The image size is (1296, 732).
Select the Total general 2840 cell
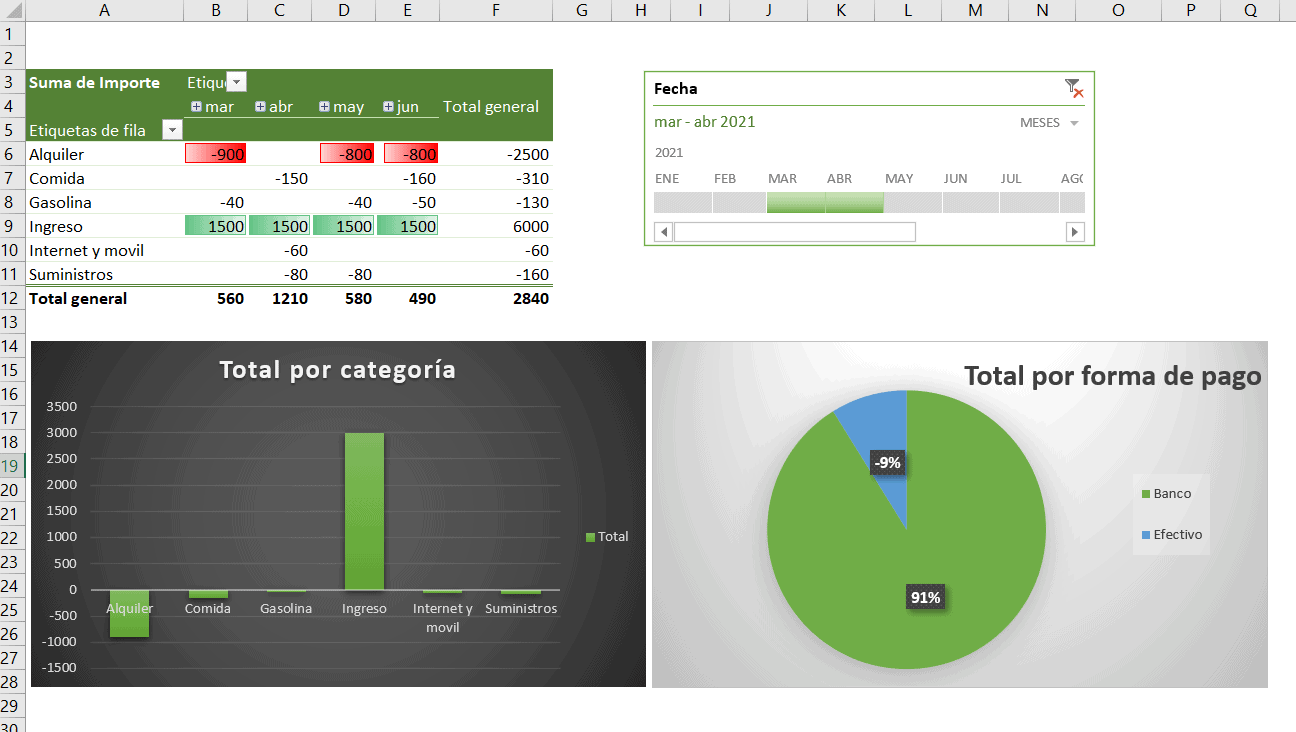496,298
